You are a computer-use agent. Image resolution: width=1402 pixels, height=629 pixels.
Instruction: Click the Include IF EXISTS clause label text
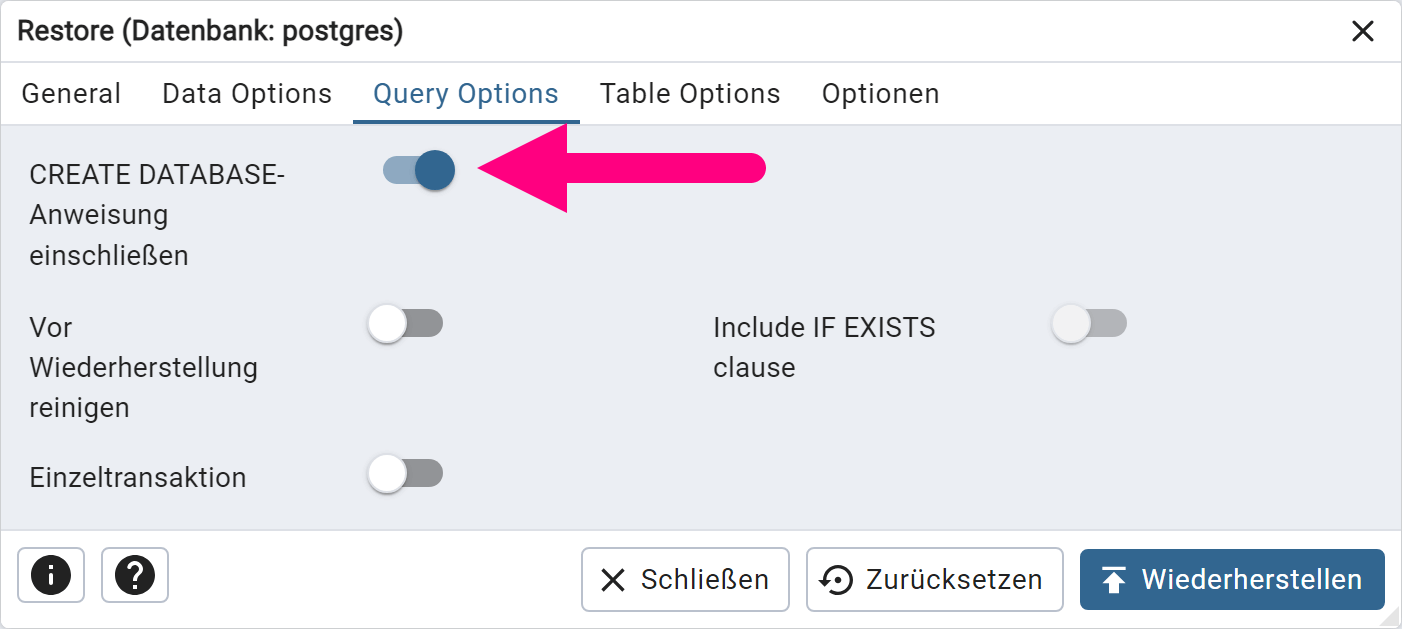point(824,347)
